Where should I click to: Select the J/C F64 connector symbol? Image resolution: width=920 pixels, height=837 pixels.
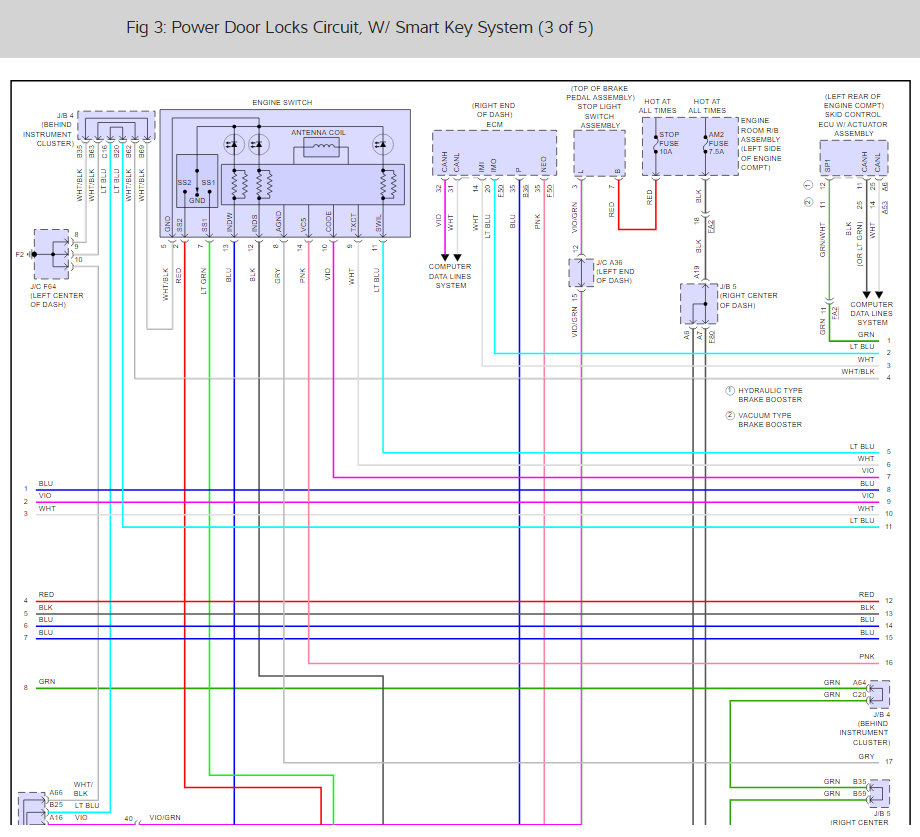tap(52, 256)
